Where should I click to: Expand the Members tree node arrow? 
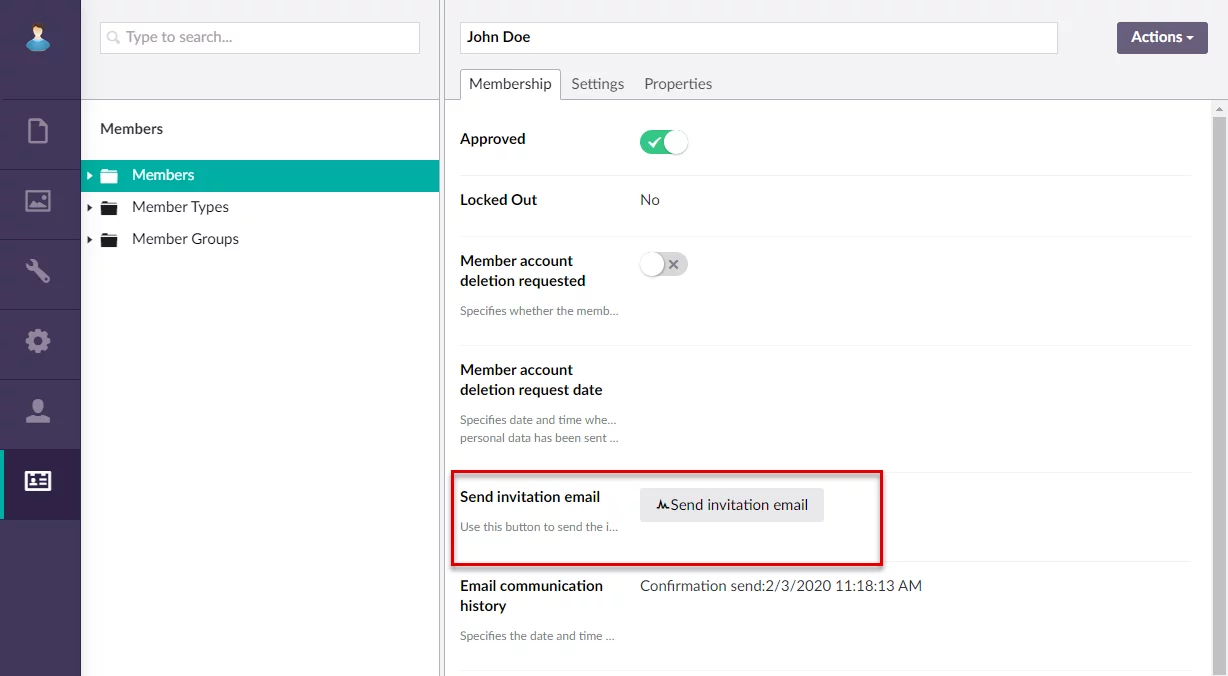[89, 176]
